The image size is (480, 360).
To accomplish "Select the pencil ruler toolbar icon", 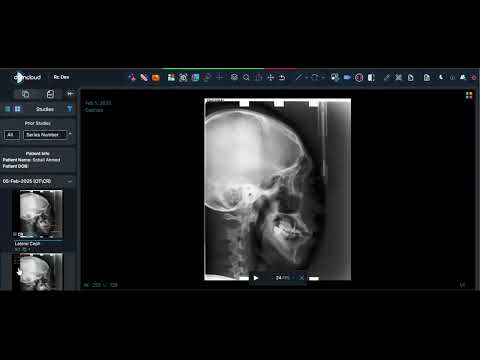I will 144,78.
